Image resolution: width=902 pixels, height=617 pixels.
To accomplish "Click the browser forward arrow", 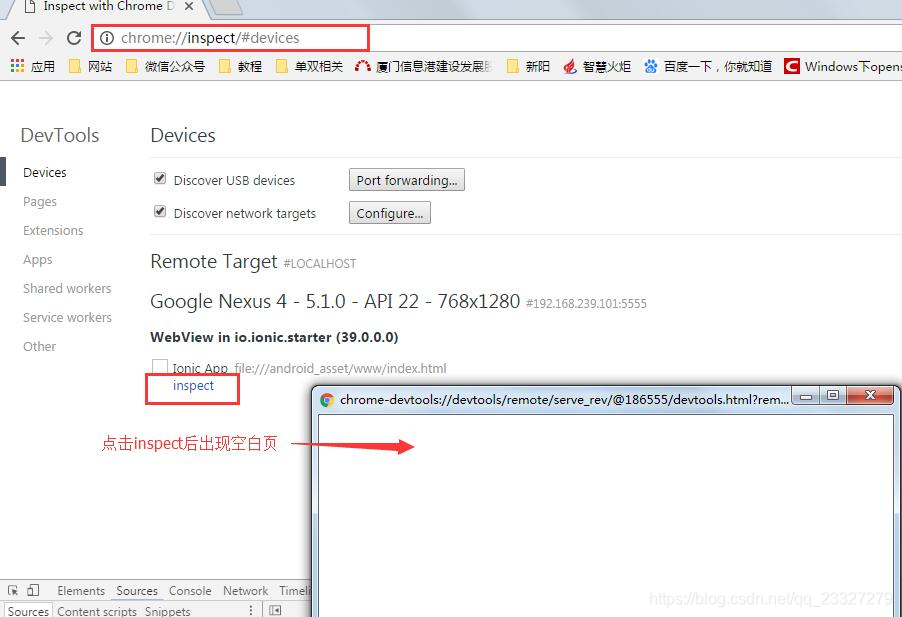I will pyautogui.click(x=46, y=38).
